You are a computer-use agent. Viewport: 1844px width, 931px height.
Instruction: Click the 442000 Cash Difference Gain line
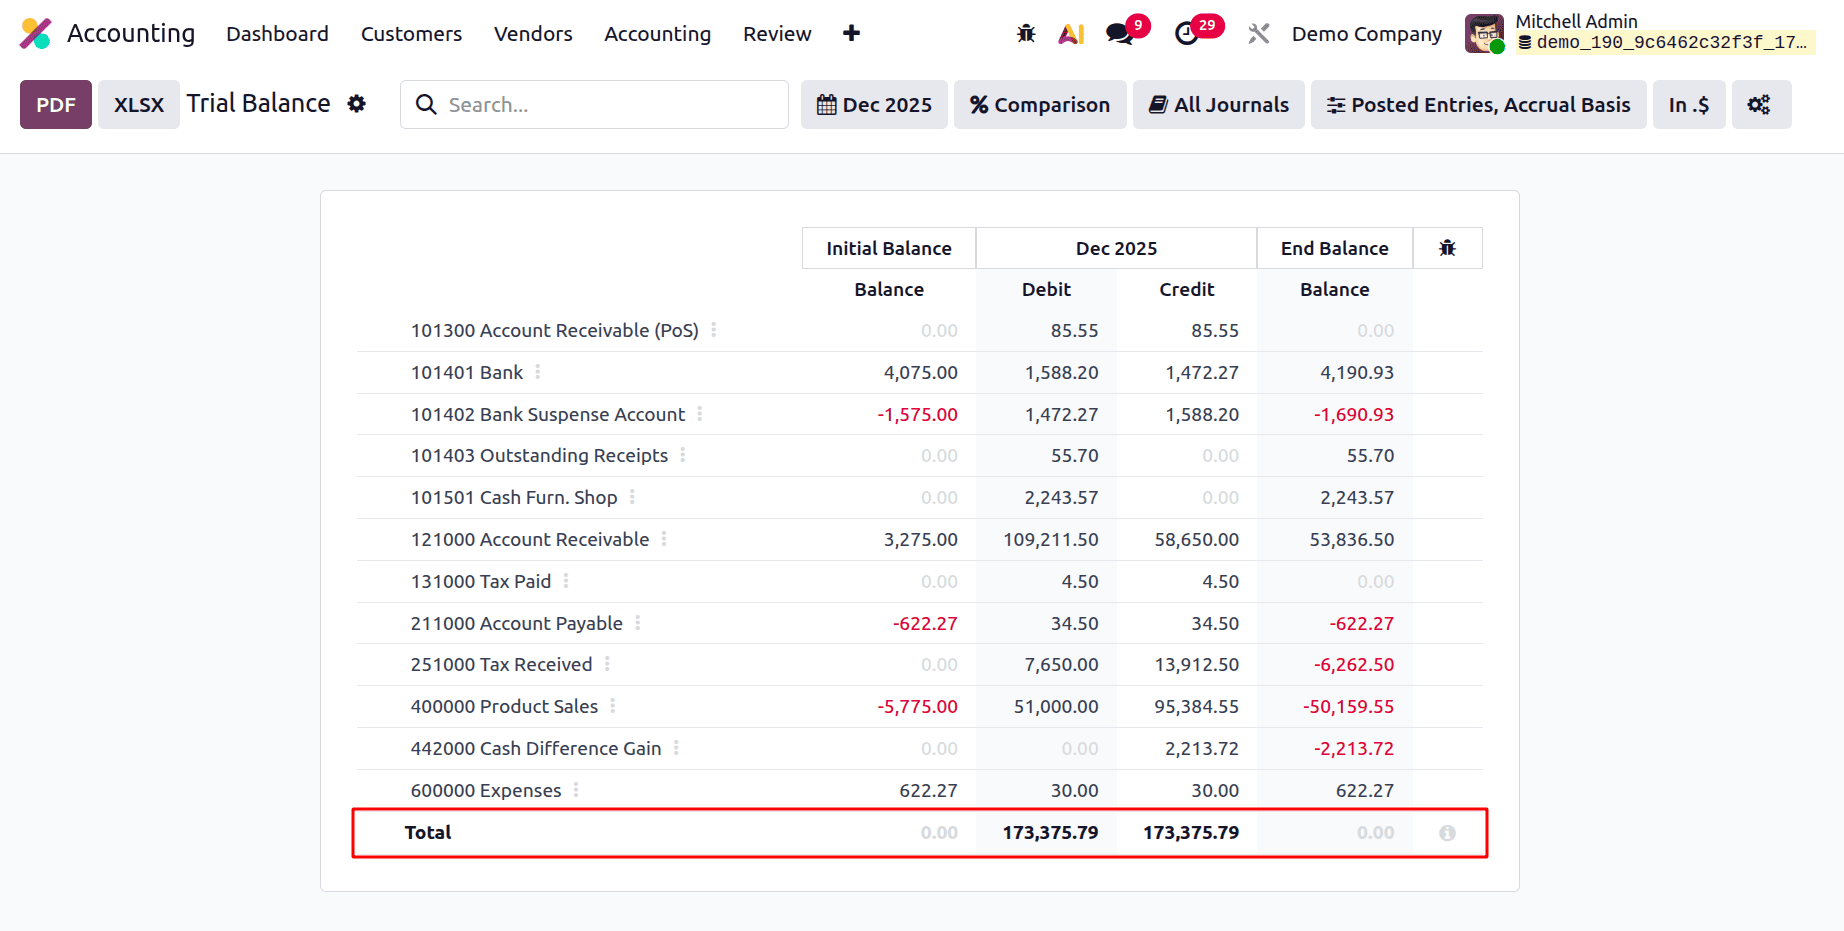click(536, 748)
